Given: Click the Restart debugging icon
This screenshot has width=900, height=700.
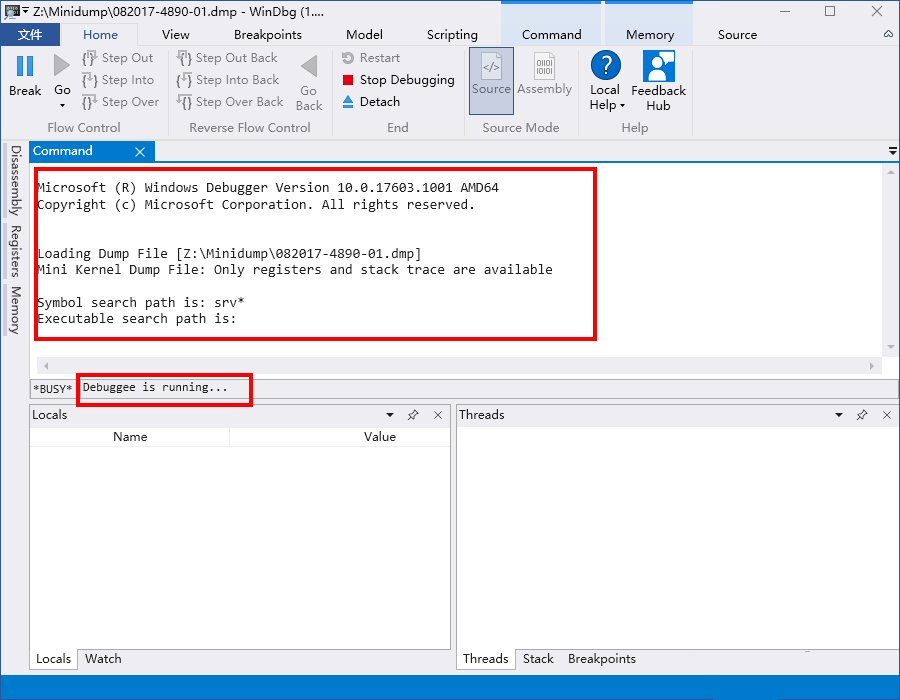Looking at the screenshot, I should pyautogui.click(x=348, y=58).
